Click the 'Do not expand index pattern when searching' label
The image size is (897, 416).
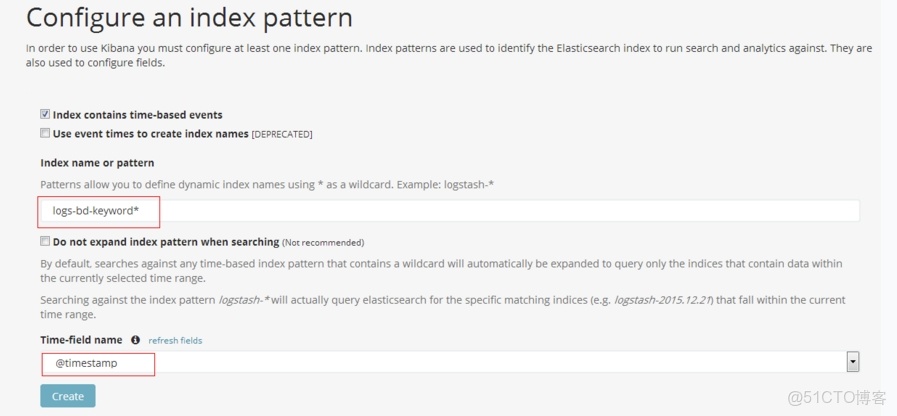pos(165,242)
